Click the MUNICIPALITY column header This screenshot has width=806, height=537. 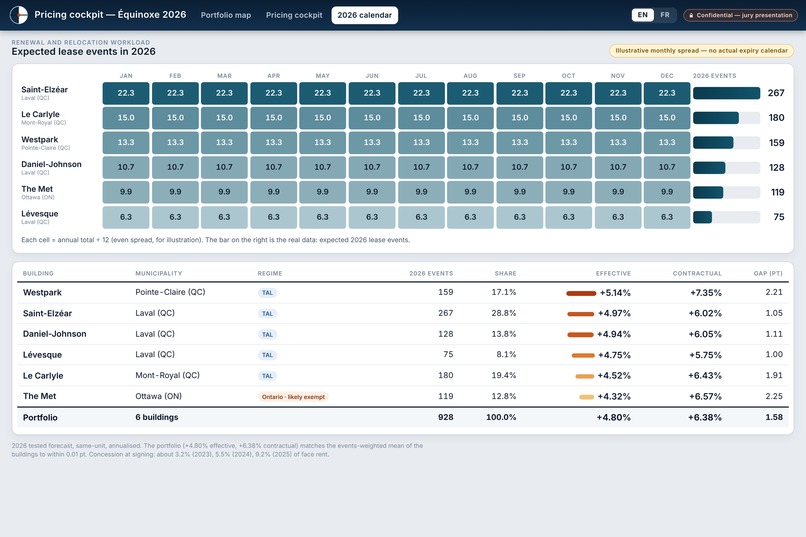point(158,273)
